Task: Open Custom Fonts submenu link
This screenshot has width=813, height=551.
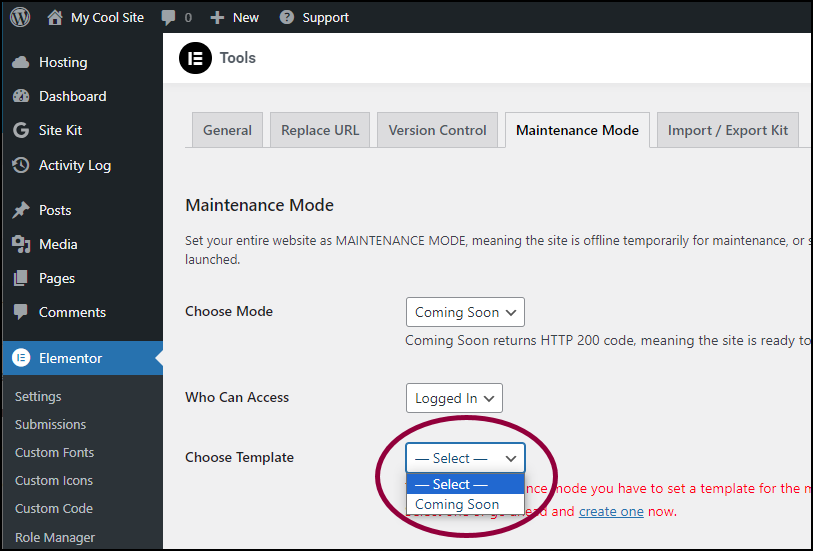Action: coord(54,453)
